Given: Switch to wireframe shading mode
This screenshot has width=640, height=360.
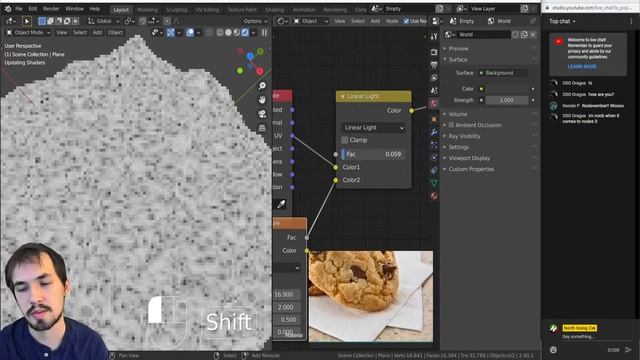Looking at the screenshot, I should point(220,32).
